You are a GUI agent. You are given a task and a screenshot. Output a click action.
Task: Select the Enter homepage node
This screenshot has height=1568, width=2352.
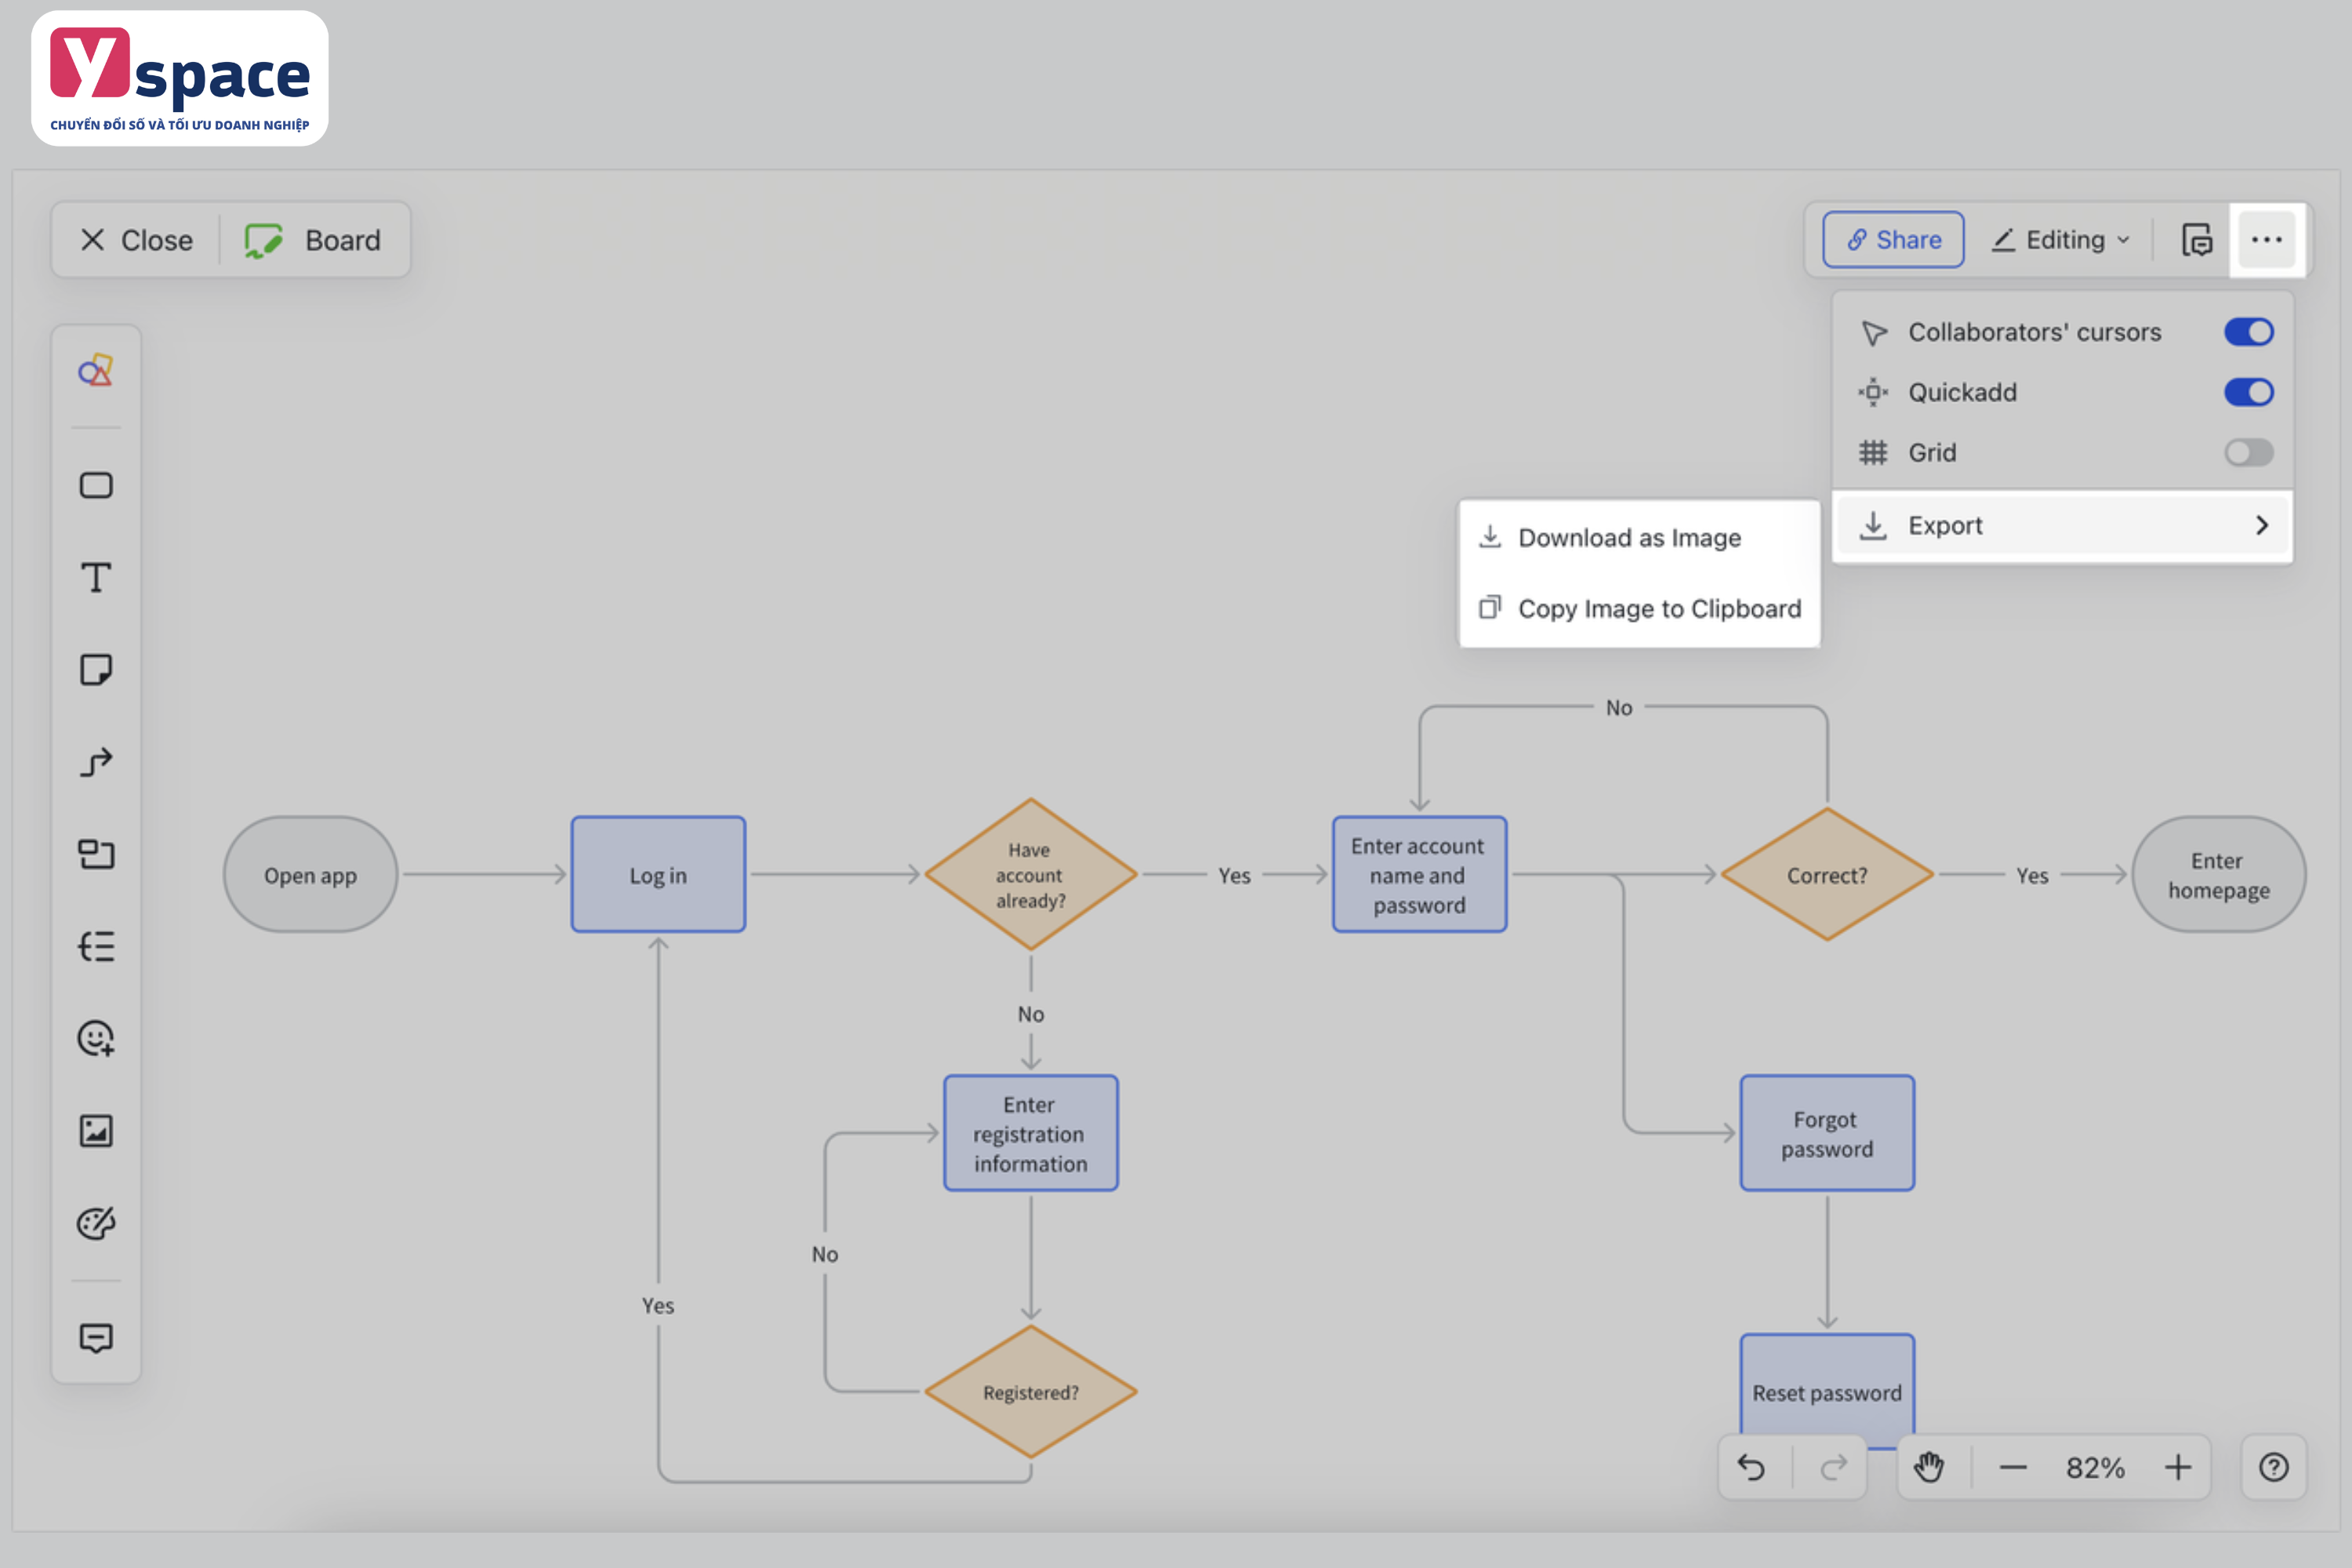pos(2219,875)
